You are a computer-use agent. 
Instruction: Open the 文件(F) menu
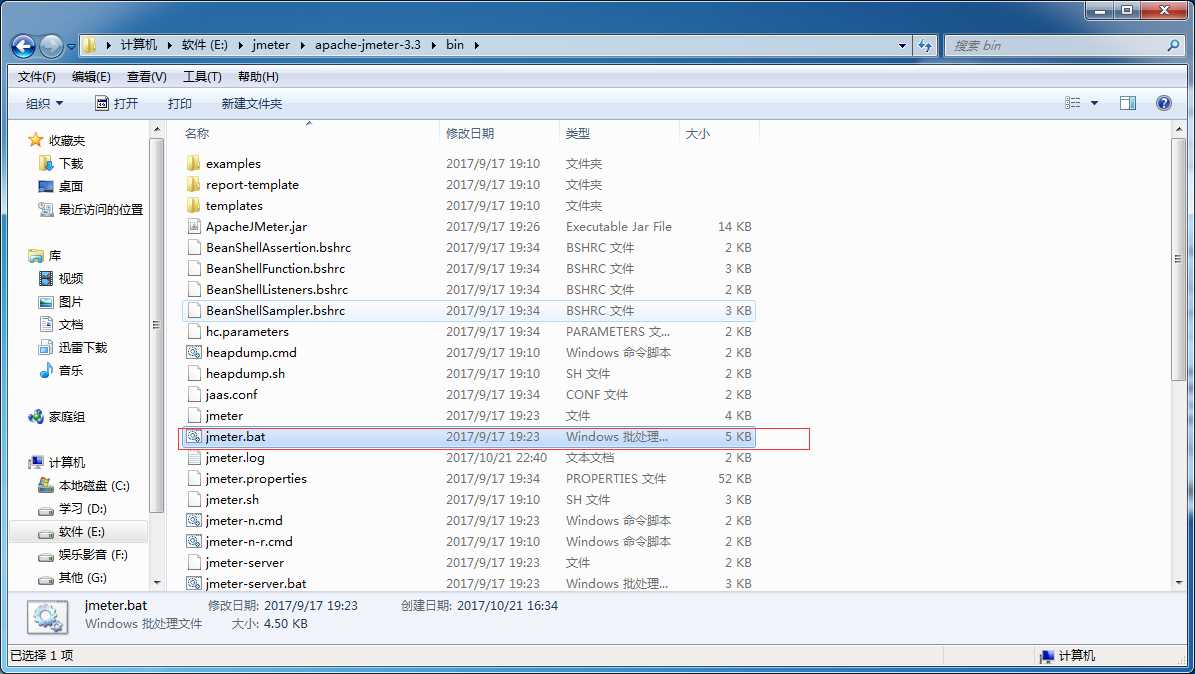(x=37, y=77)
